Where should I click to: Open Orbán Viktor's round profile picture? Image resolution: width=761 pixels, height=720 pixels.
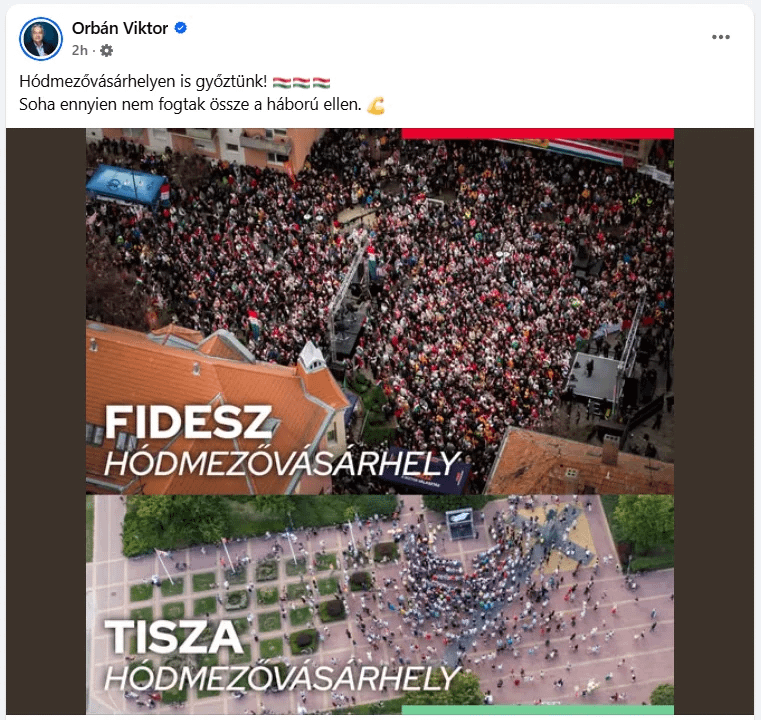tap(41, 39)
